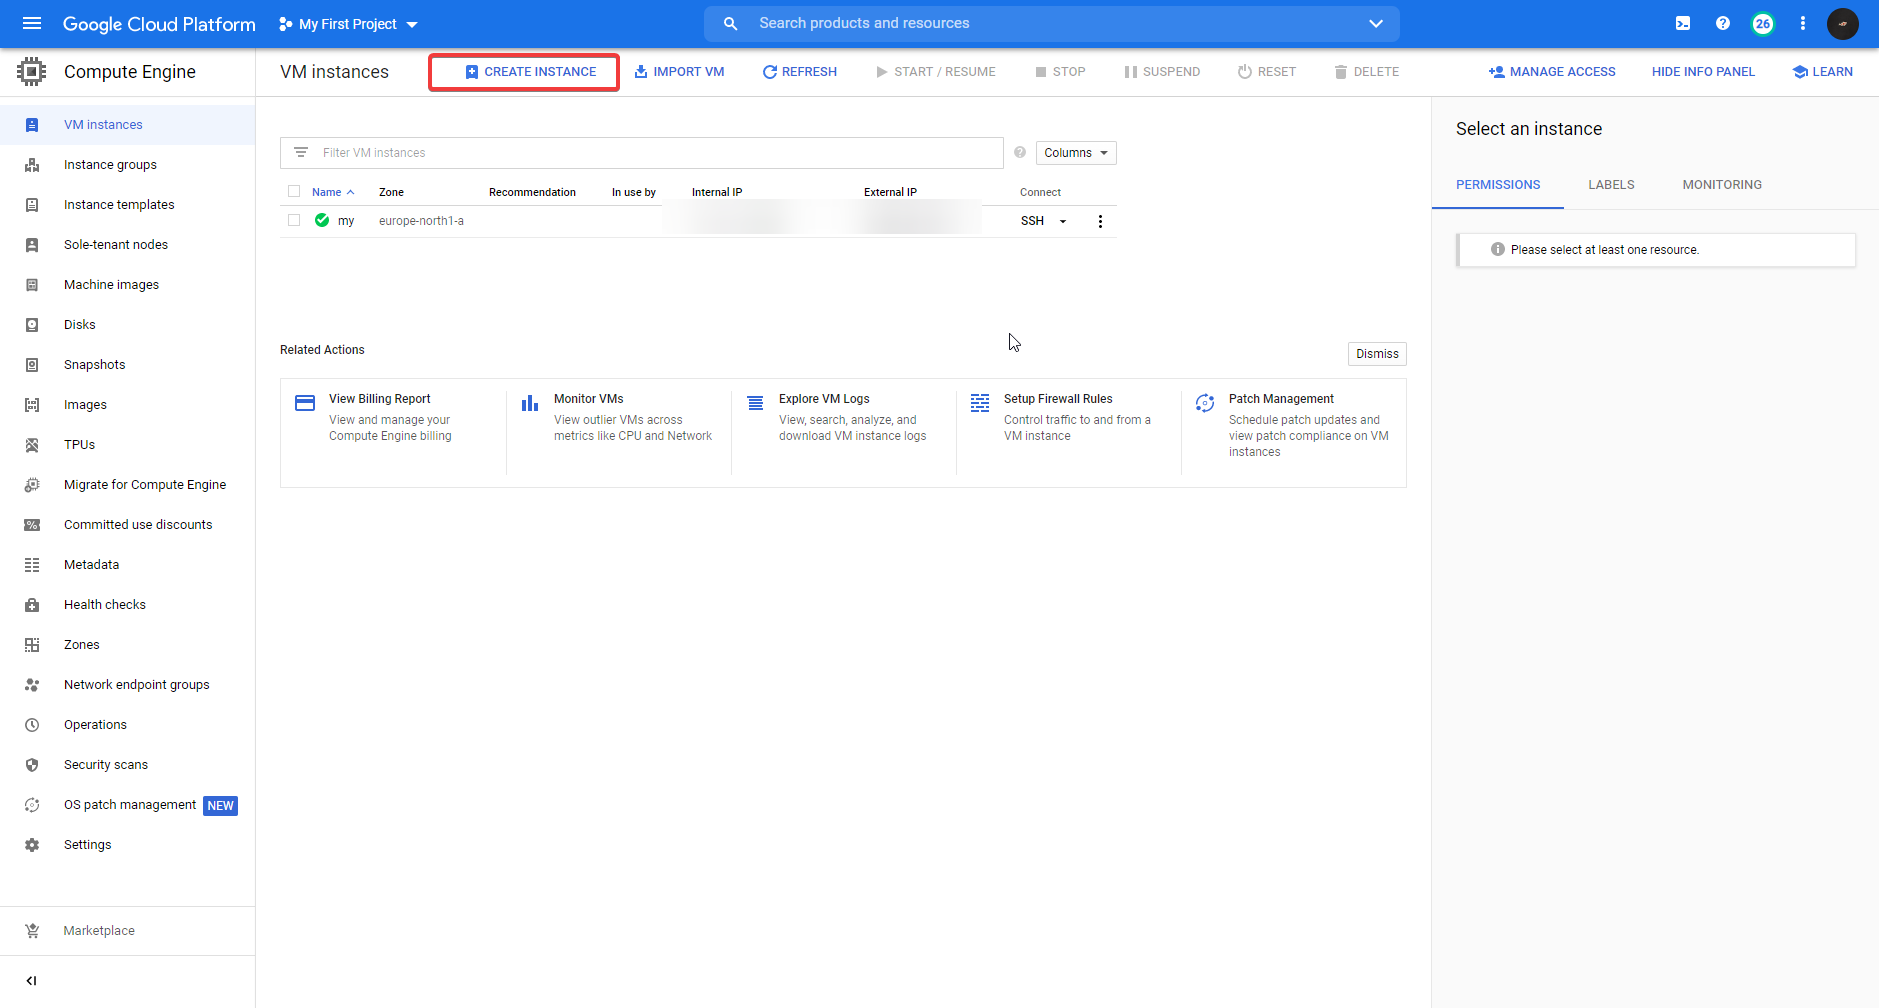
Task: Open notifications badge showing 26
Action: click(1763, 23)
